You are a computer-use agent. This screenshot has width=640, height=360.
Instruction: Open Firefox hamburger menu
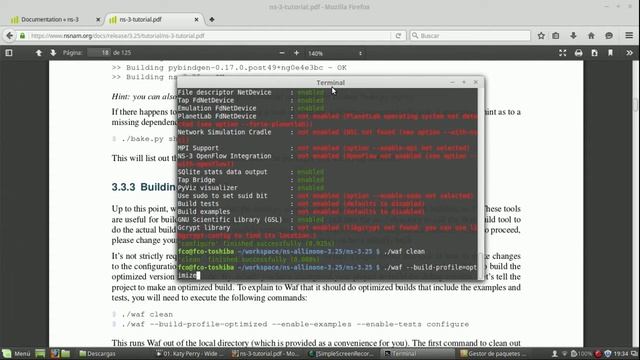629,36
